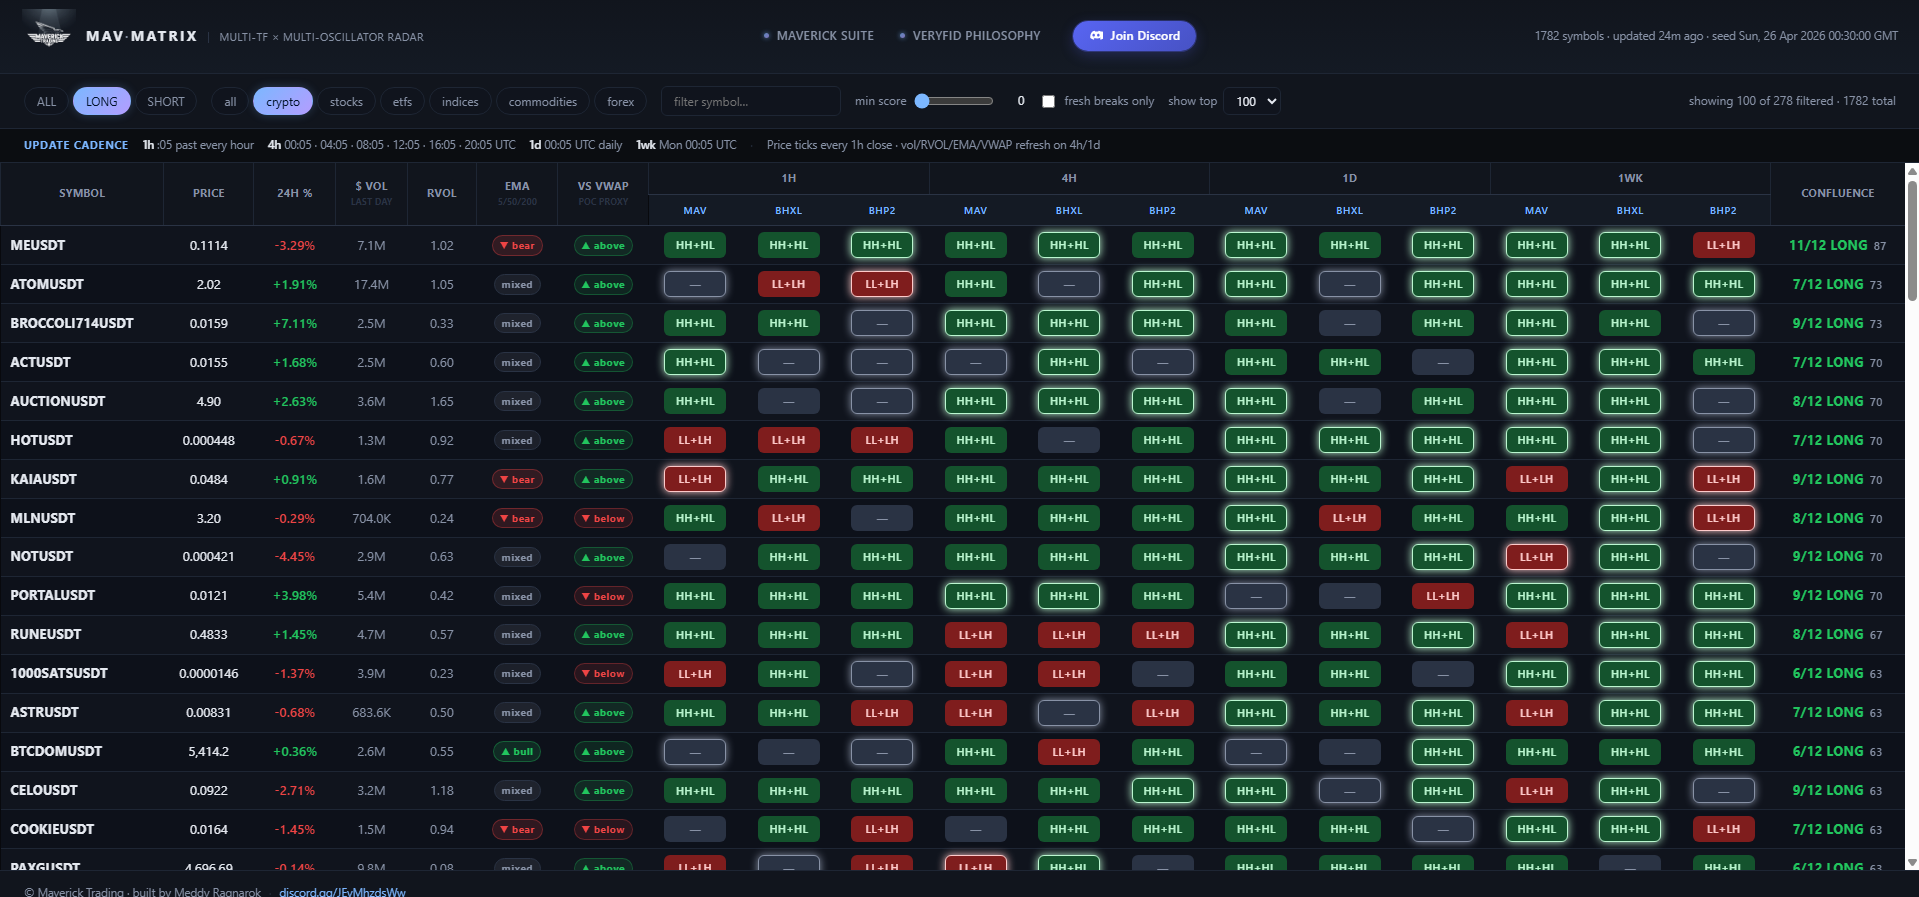The width and height of the screenshot is (1919, 897).
Task: Click the scrollbar up arrow
Action: pos(1912,171)
